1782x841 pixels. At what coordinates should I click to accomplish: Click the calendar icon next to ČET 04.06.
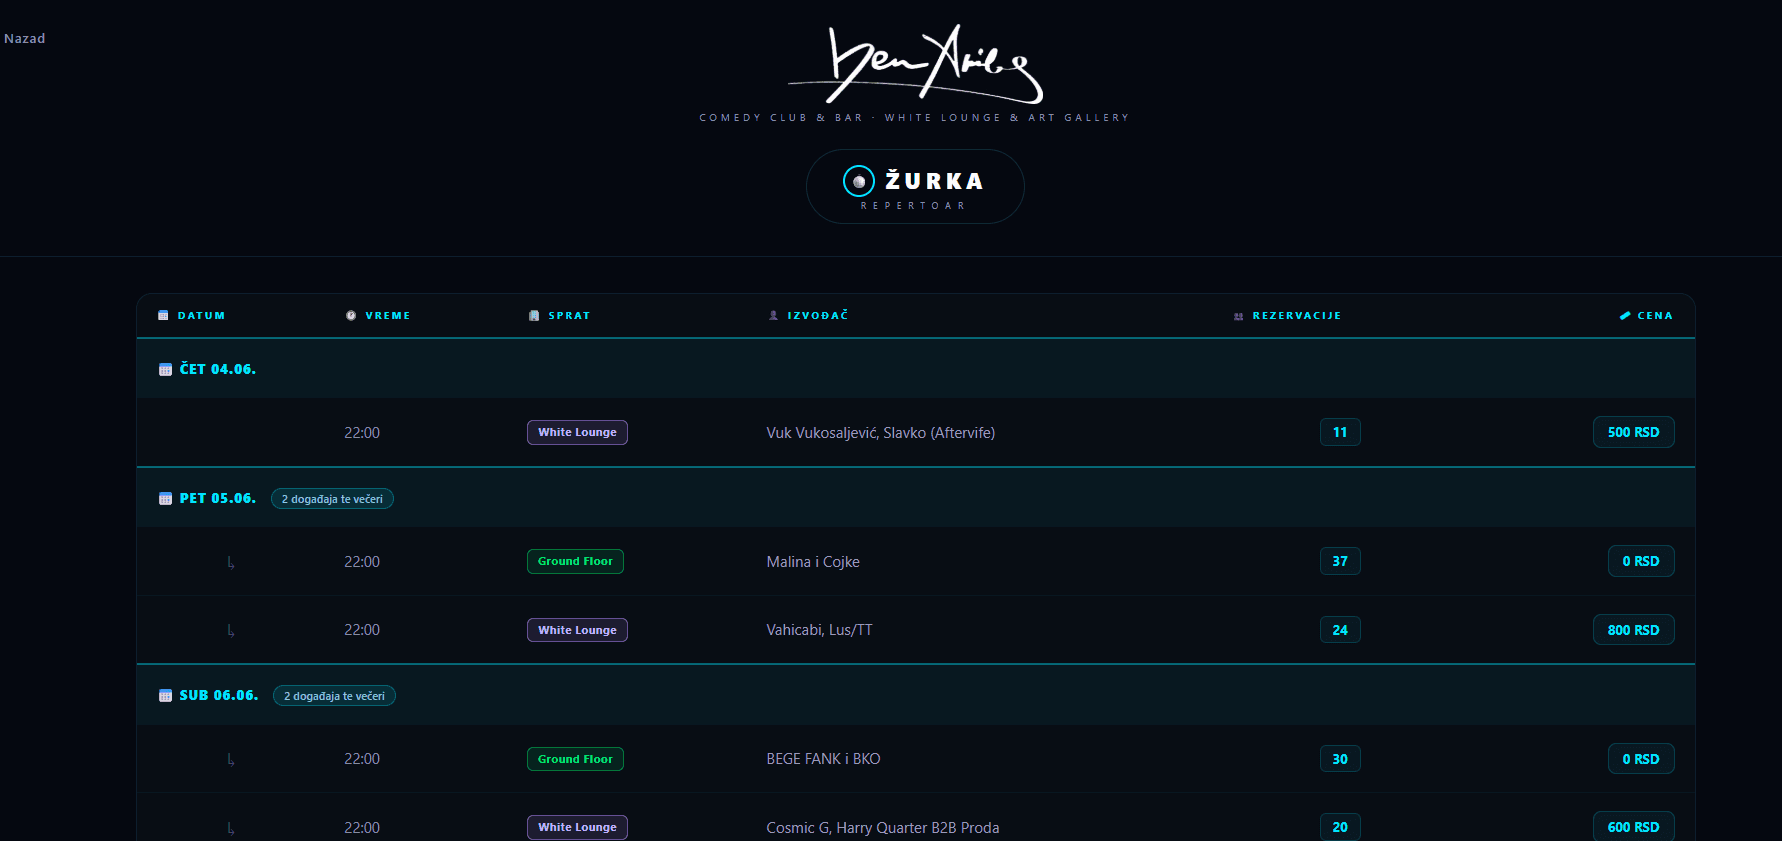(166, 370)
